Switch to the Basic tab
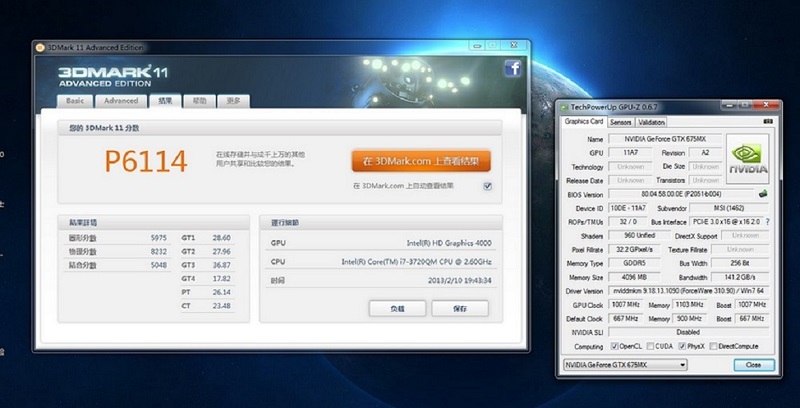The image size is (800, 408). click(x=75, y=101)
